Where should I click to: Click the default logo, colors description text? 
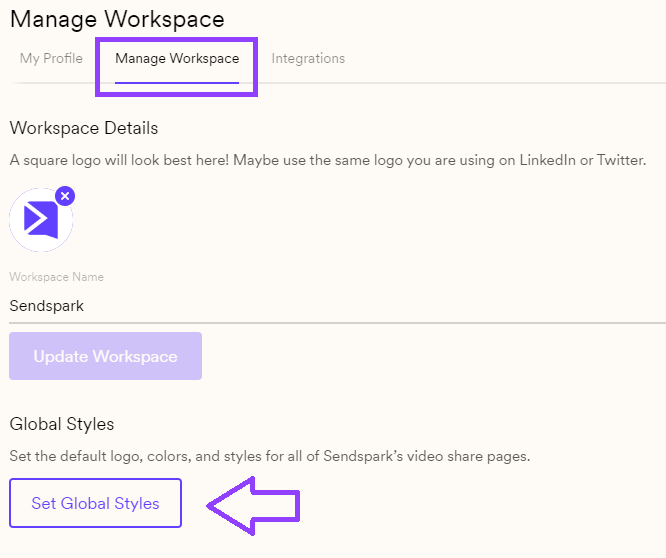(x=270, y=456)
